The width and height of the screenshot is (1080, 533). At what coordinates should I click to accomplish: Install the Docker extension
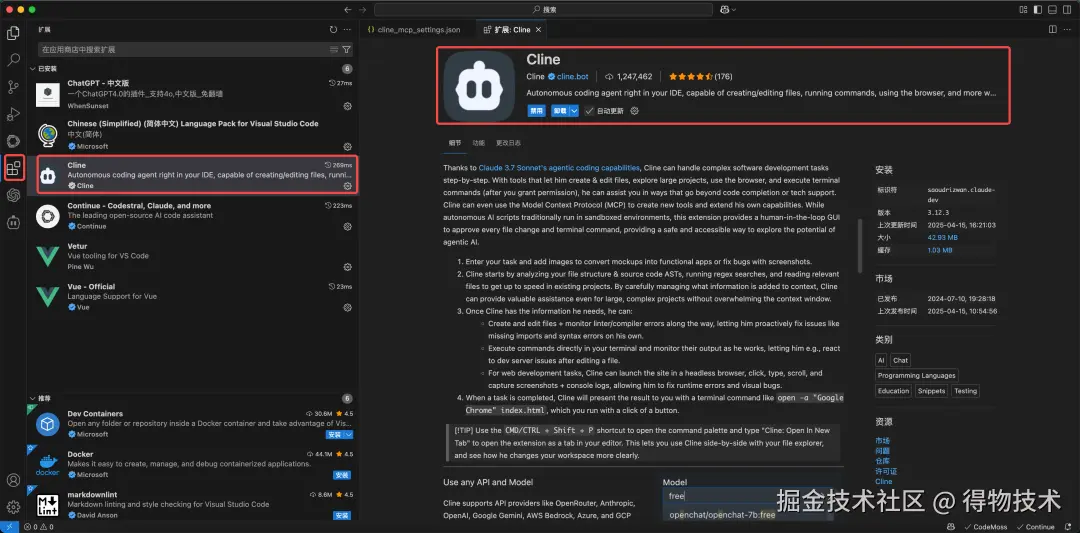tap(342, 475)
